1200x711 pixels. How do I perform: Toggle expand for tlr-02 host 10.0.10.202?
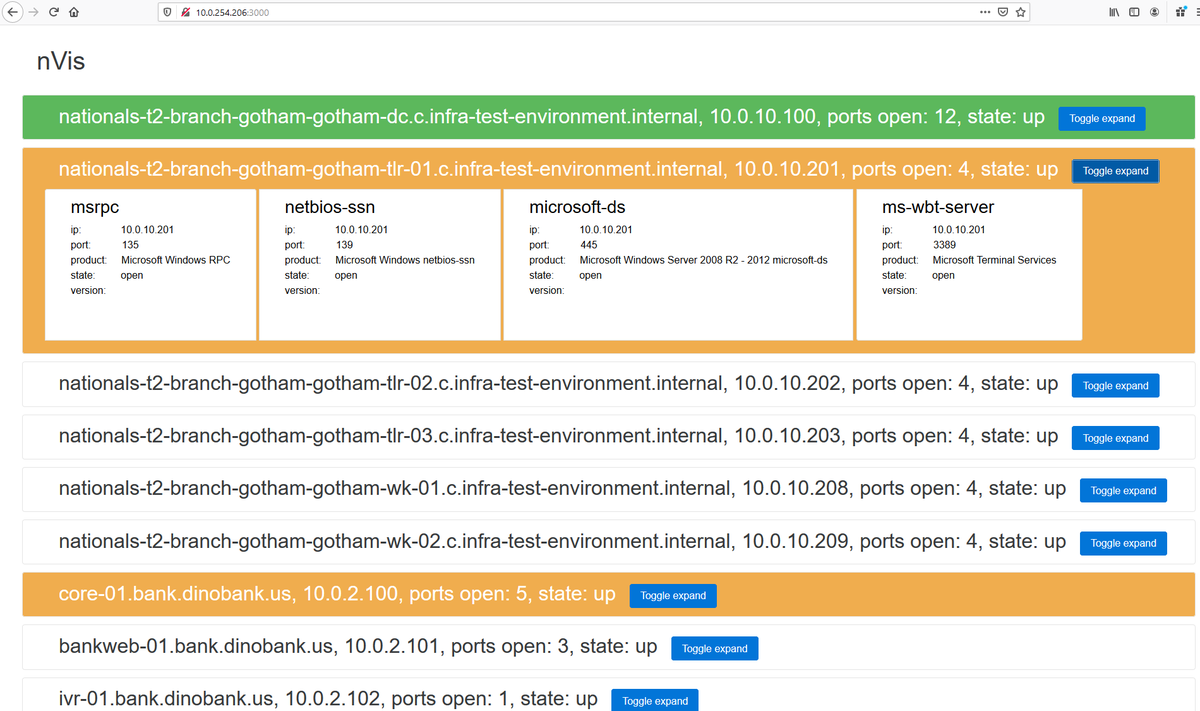pyautogui.click(x=1116, y=385)
